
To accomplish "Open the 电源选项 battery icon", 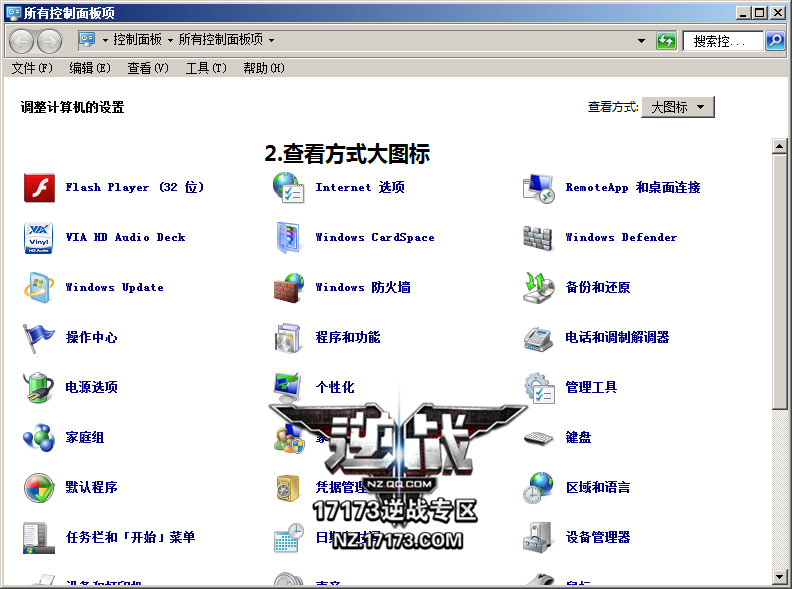I will click(x=38, y=387).
